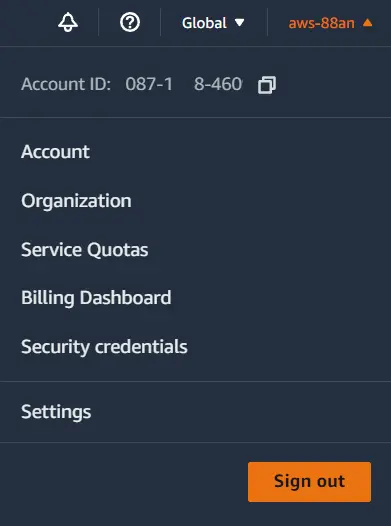Viewport: 391px width, 526px height.
Task: Click the '087-1' portion of the ID
Action: click(149, 84)
